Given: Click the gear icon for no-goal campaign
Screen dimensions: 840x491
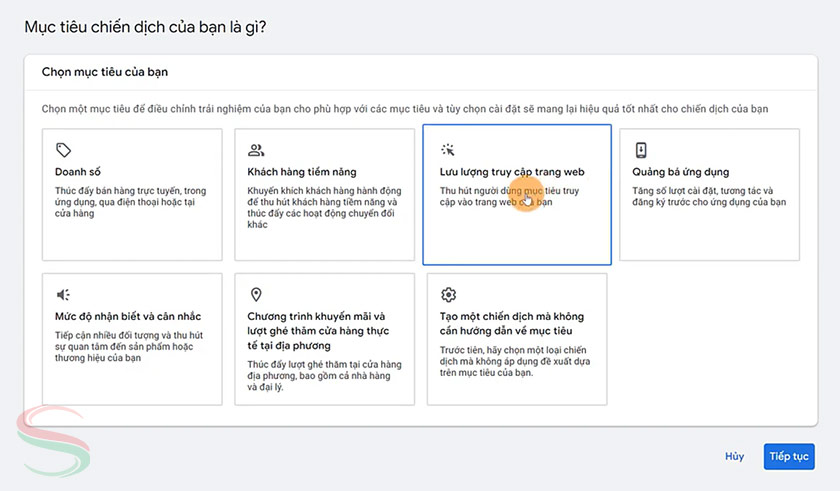Looking at the screenshot, I should click(x=449, y=294).
